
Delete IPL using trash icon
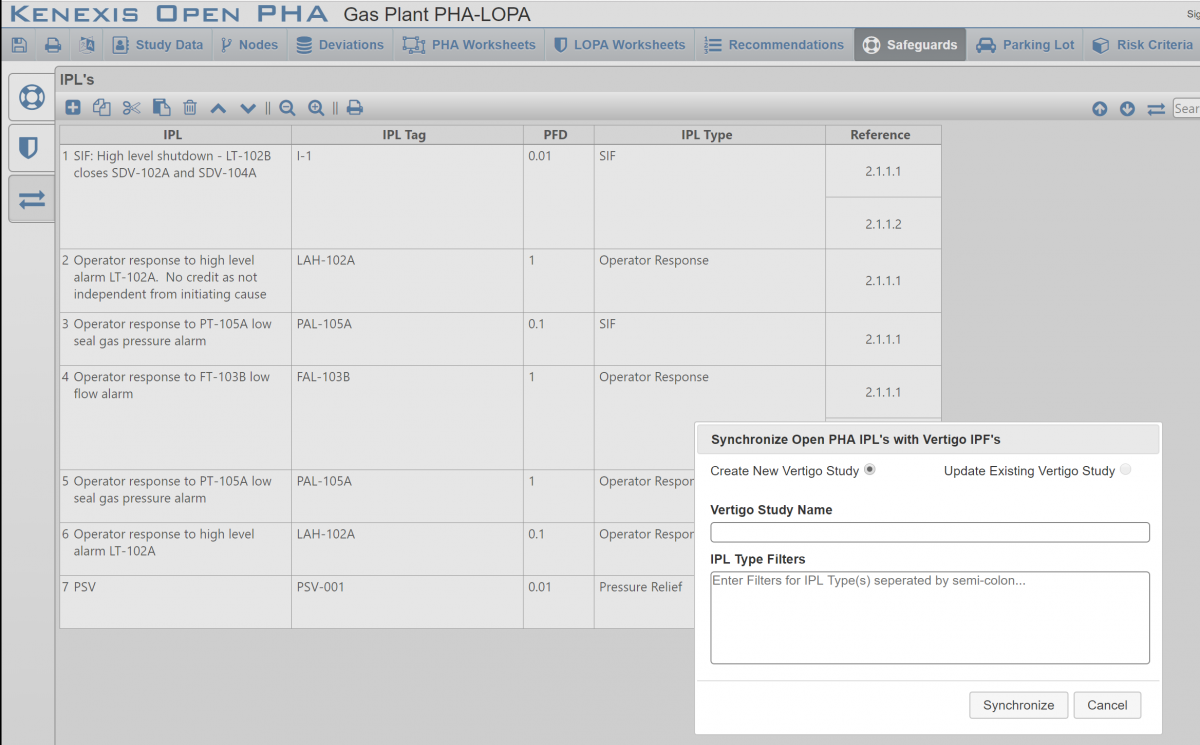(x=190, y=108)
